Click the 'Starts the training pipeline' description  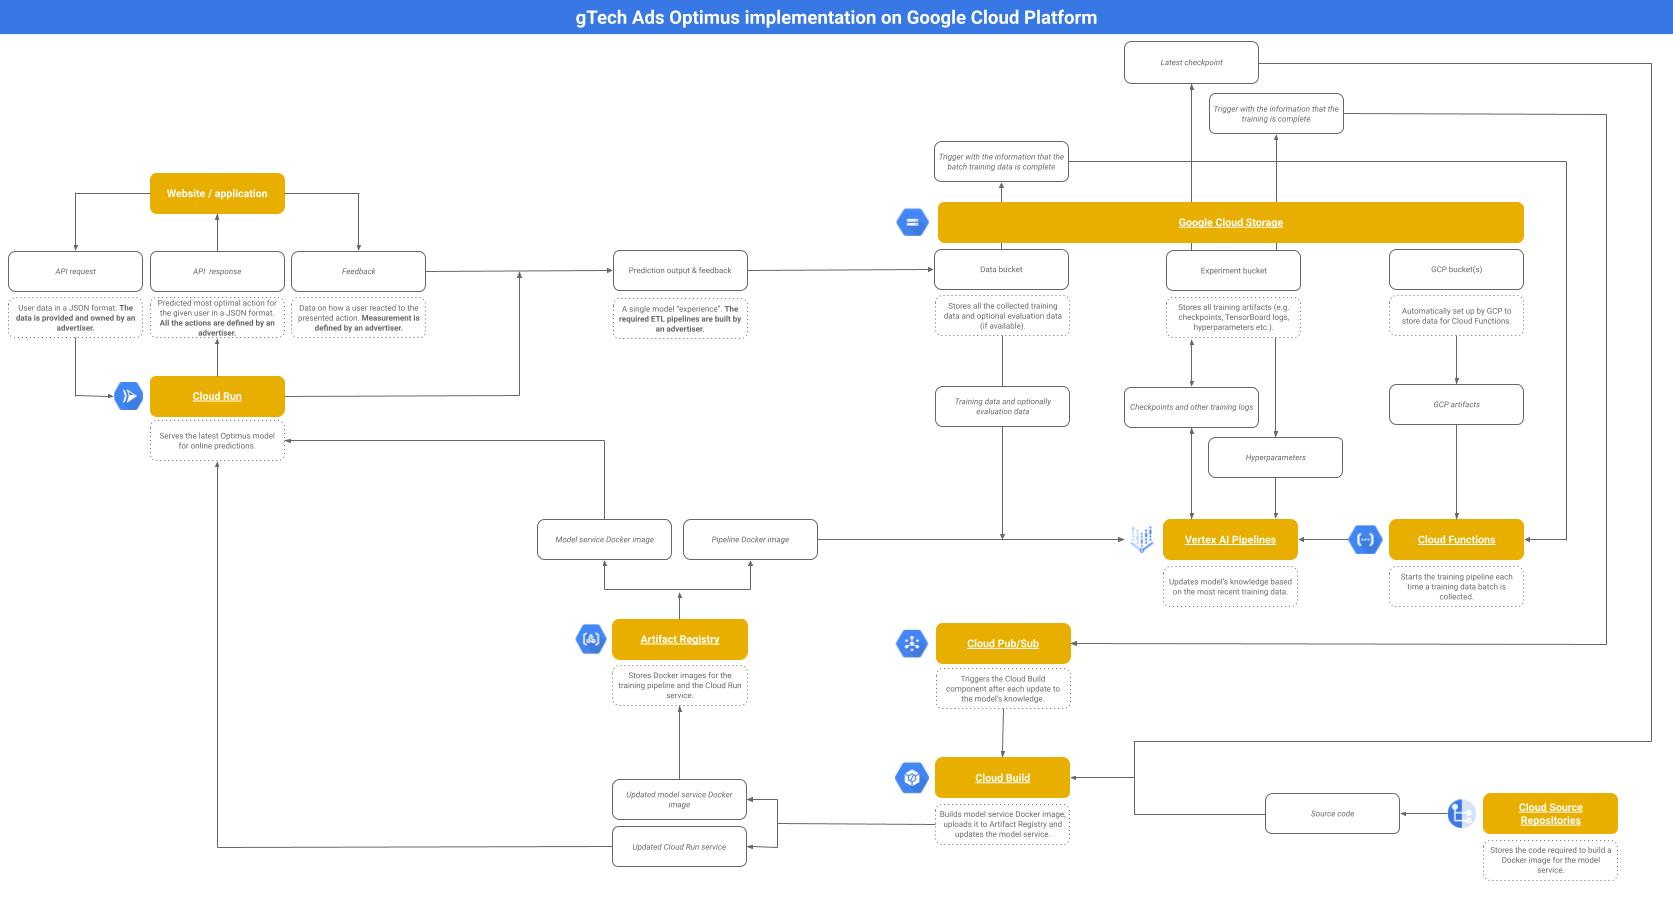point(1456,587)
